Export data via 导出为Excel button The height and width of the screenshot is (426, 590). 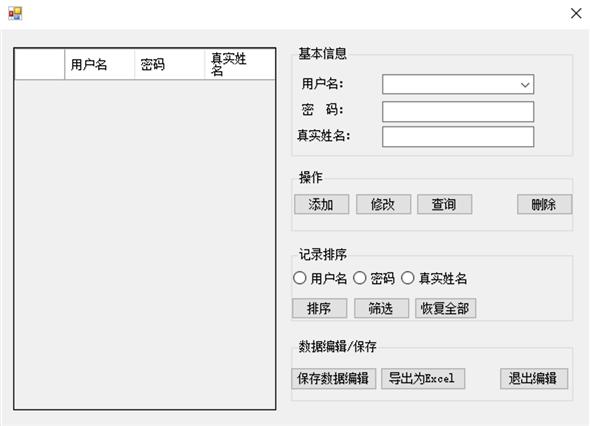(x=423, y=379)
